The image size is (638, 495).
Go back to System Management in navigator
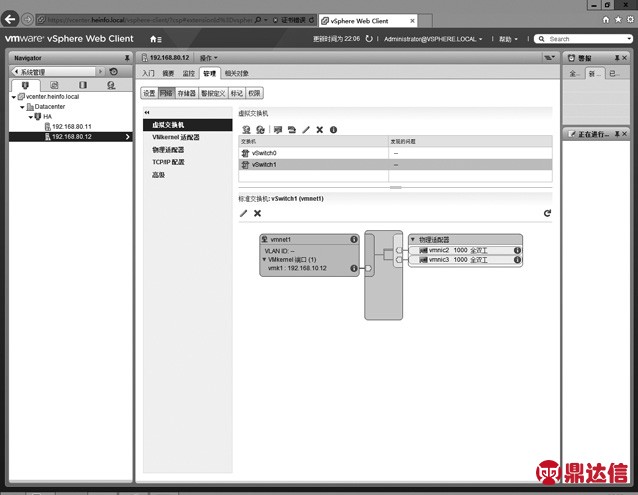[54, 72]
